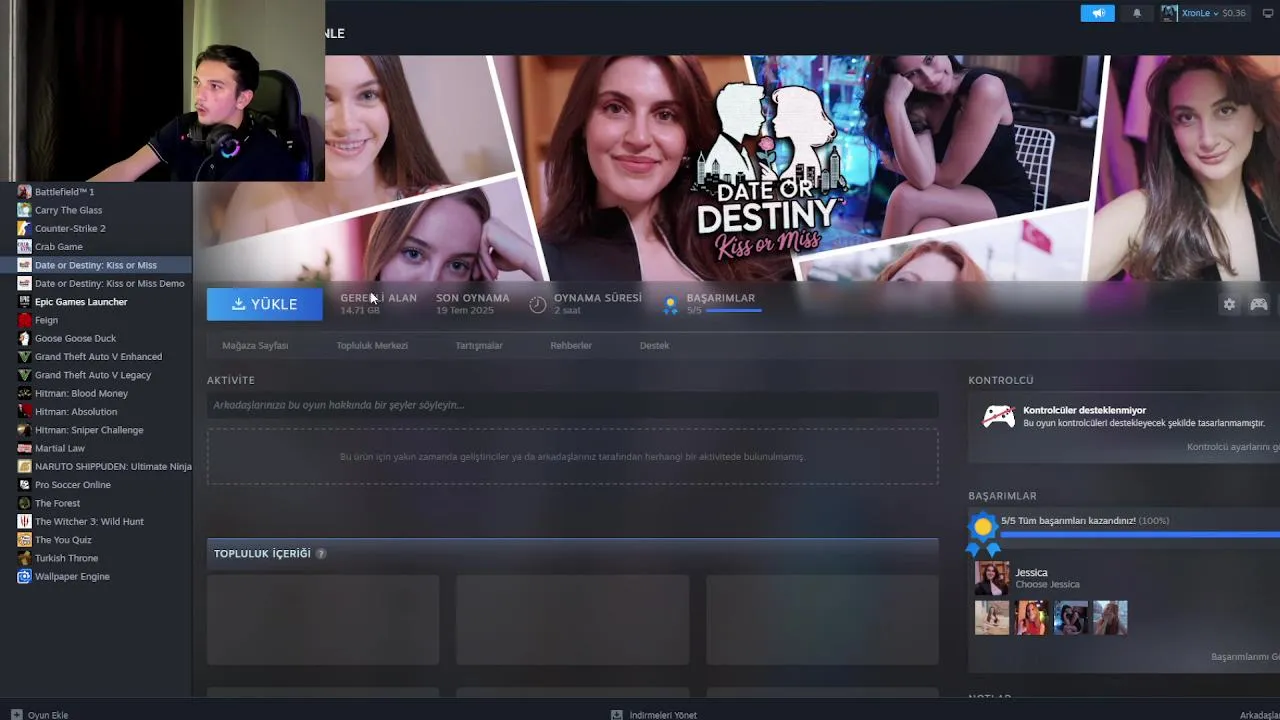
Task: Click the SON OYNAMA 19 Tem 2025 stat
Action: (472, 304)
